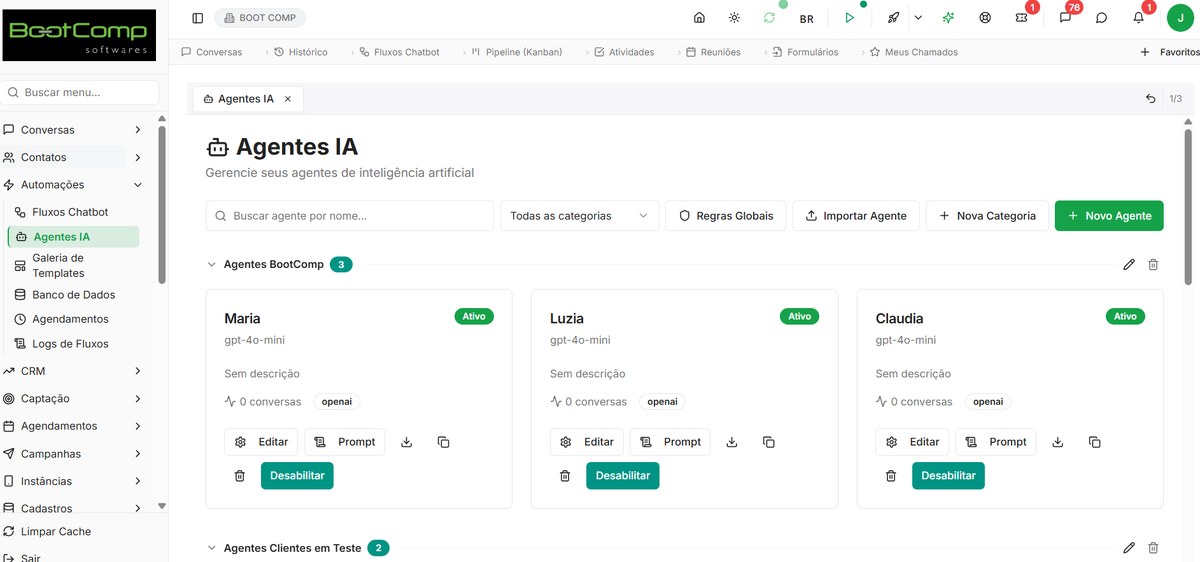Open the ticket icon with badge
This screenshot has height=562, width=1200.
(x=1021, y=18)
